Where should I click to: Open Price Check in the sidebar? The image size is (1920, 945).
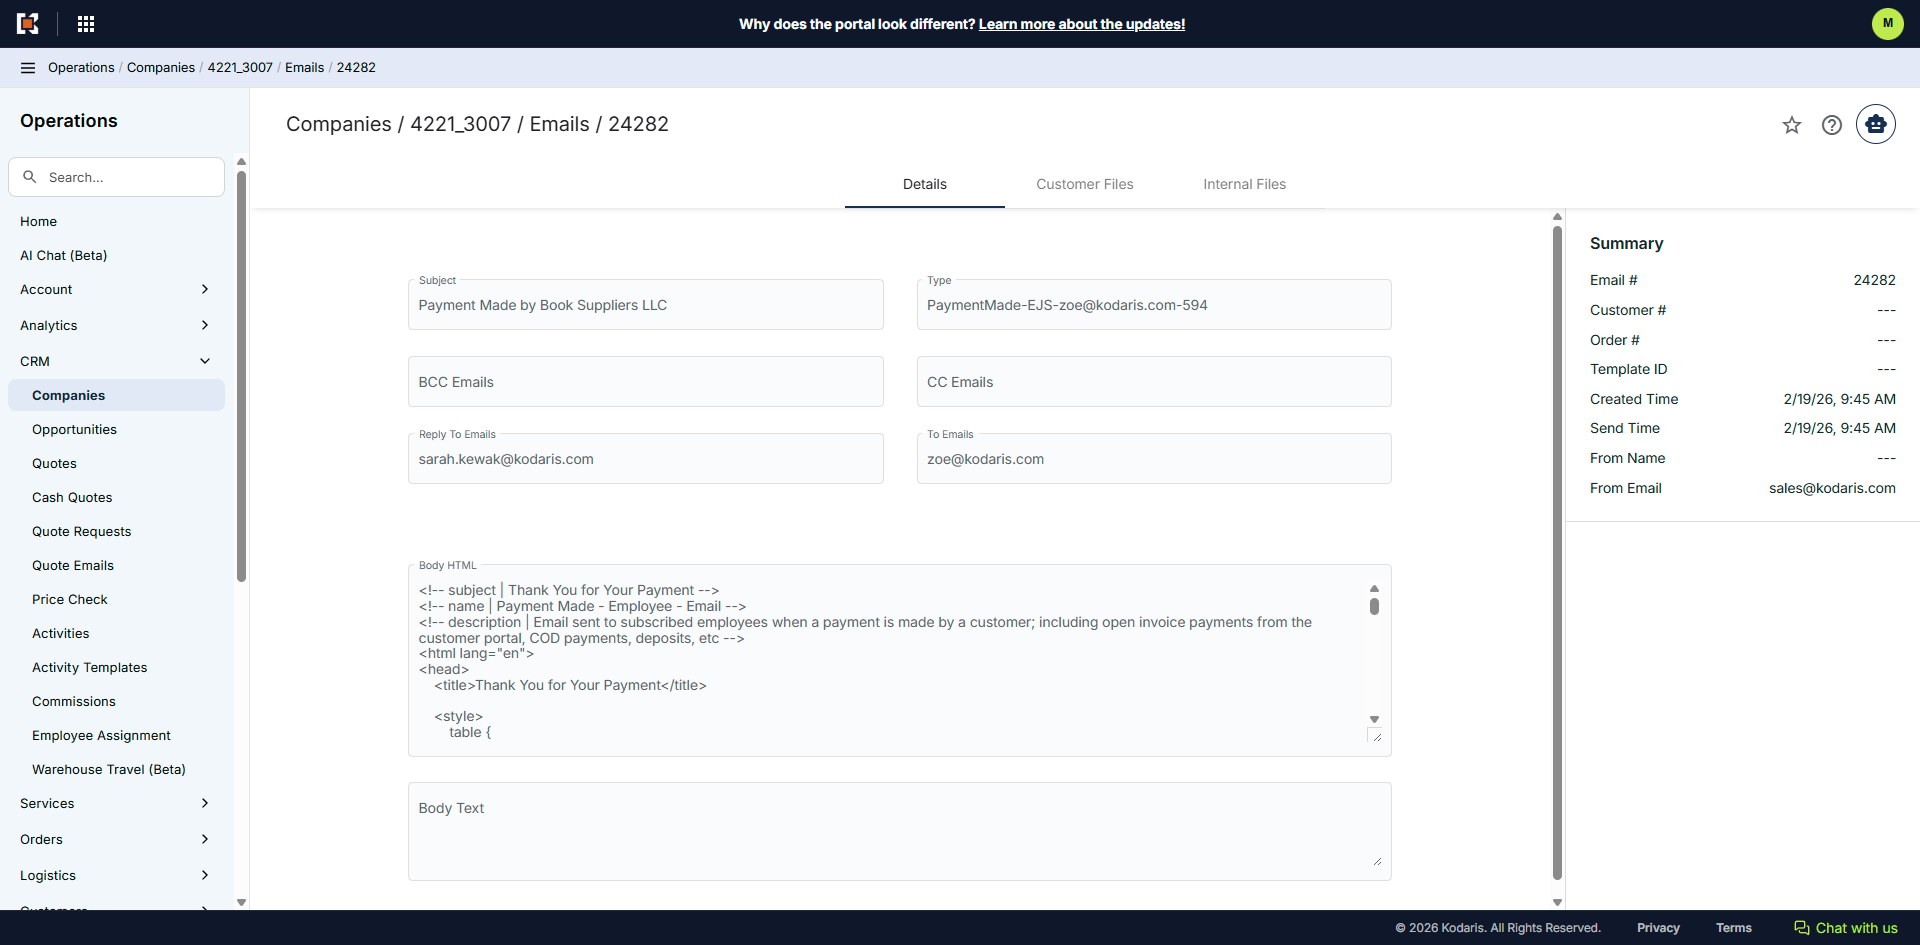(x=116, y=599)
